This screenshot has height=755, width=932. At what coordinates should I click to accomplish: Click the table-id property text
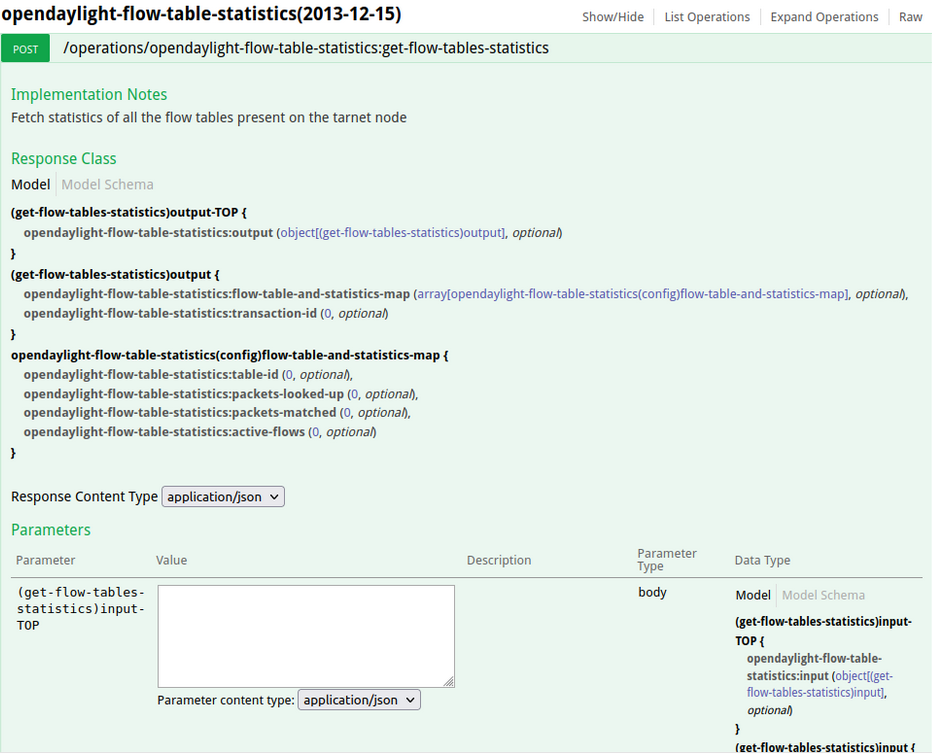click(151, 375)
